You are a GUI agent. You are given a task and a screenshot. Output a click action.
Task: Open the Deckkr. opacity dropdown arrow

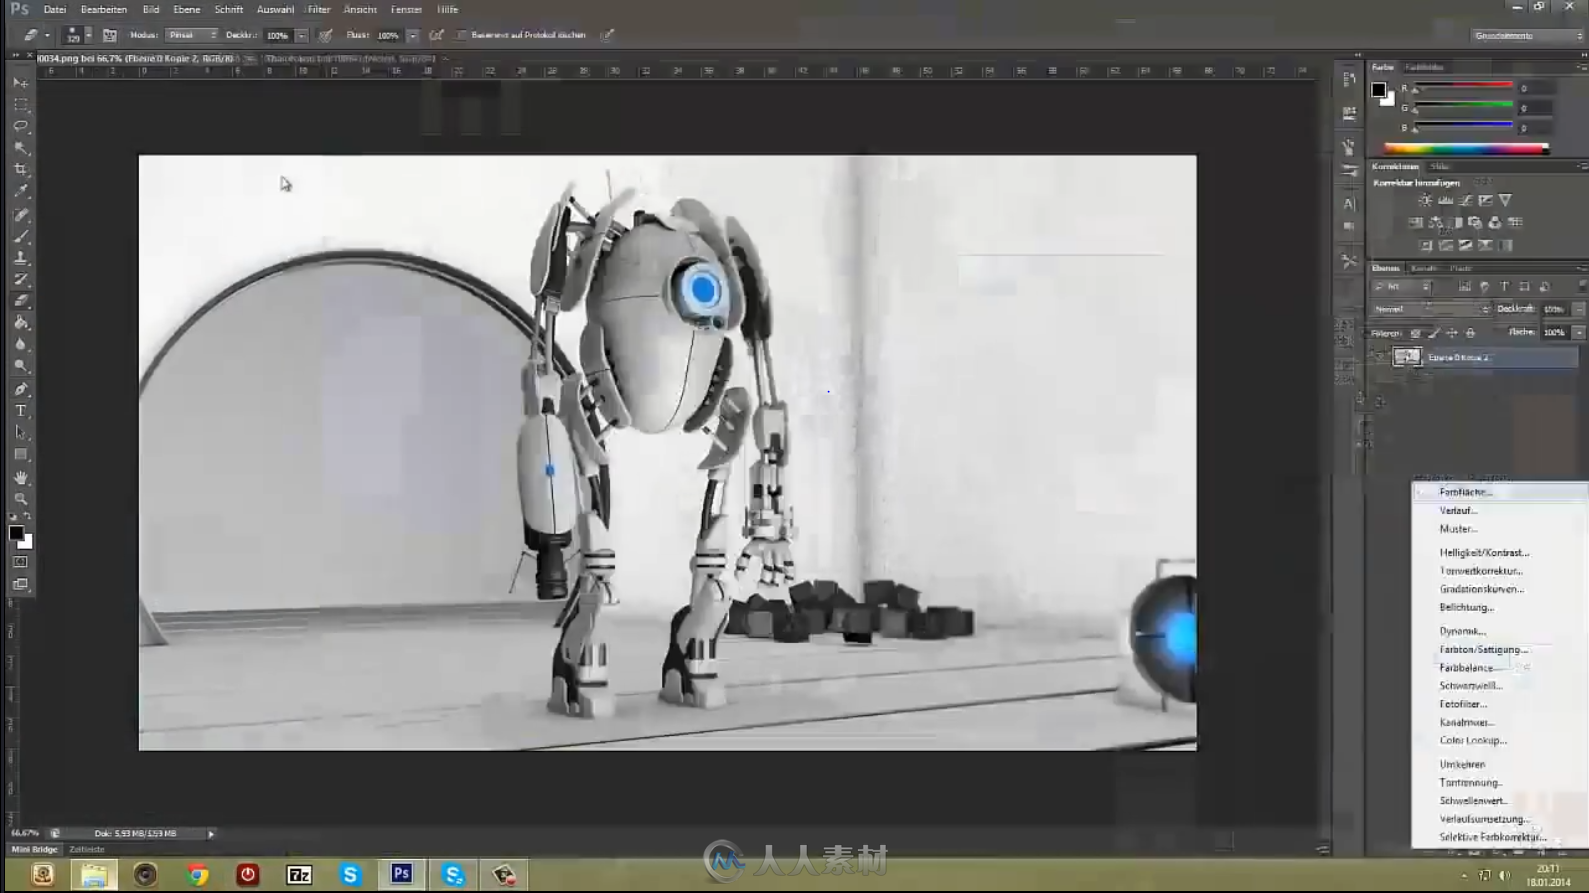[x=301, y=35]
